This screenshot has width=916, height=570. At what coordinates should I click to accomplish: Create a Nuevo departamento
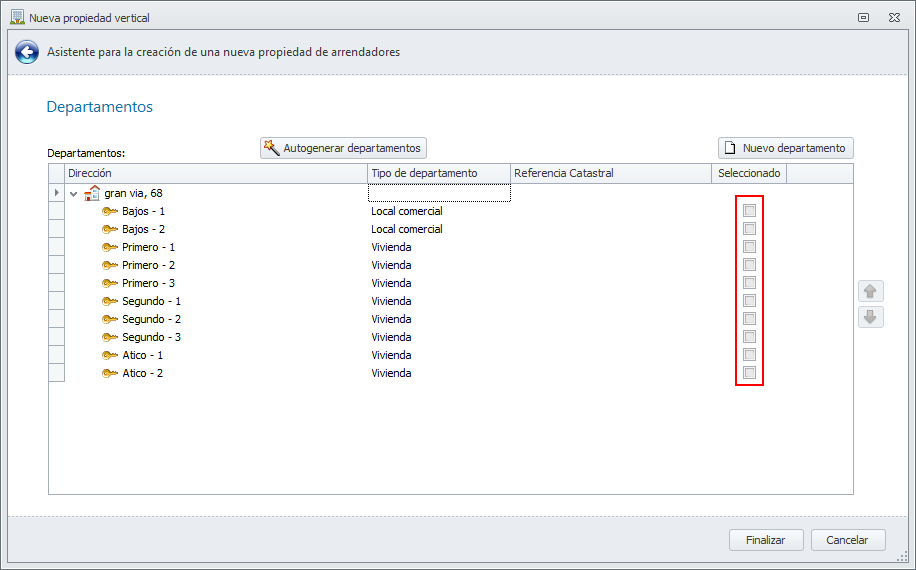(786, 148)
